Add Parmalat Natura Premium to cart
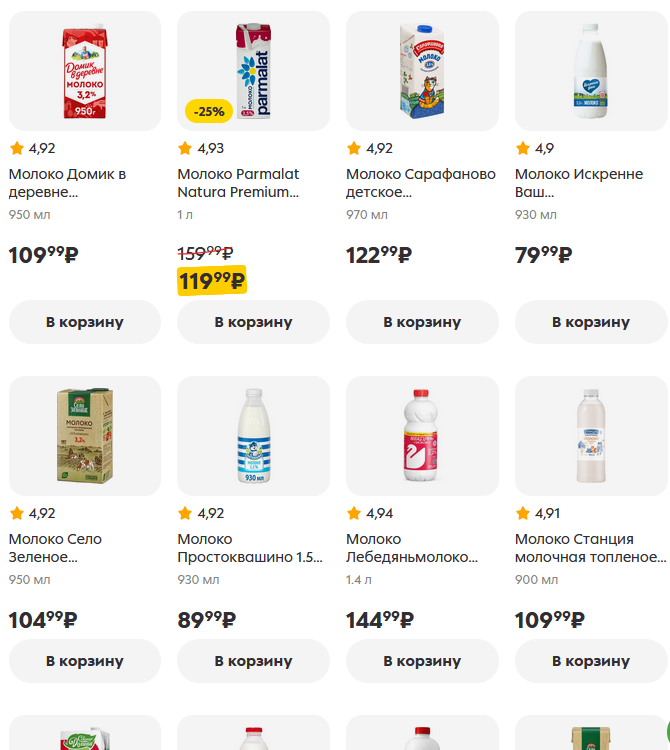 tap(253, 322)
